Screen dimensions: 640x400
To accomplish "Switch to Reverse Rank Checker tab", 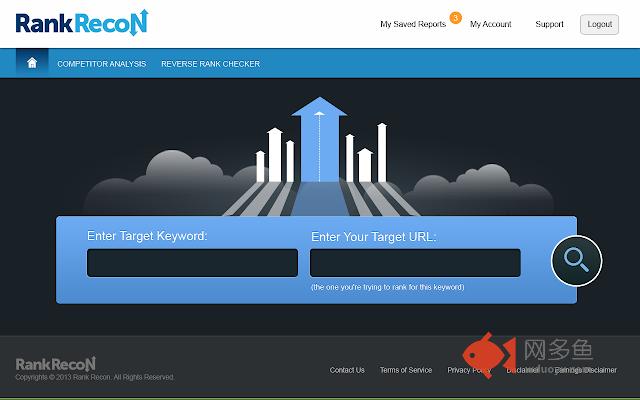I will click(210, 64).
